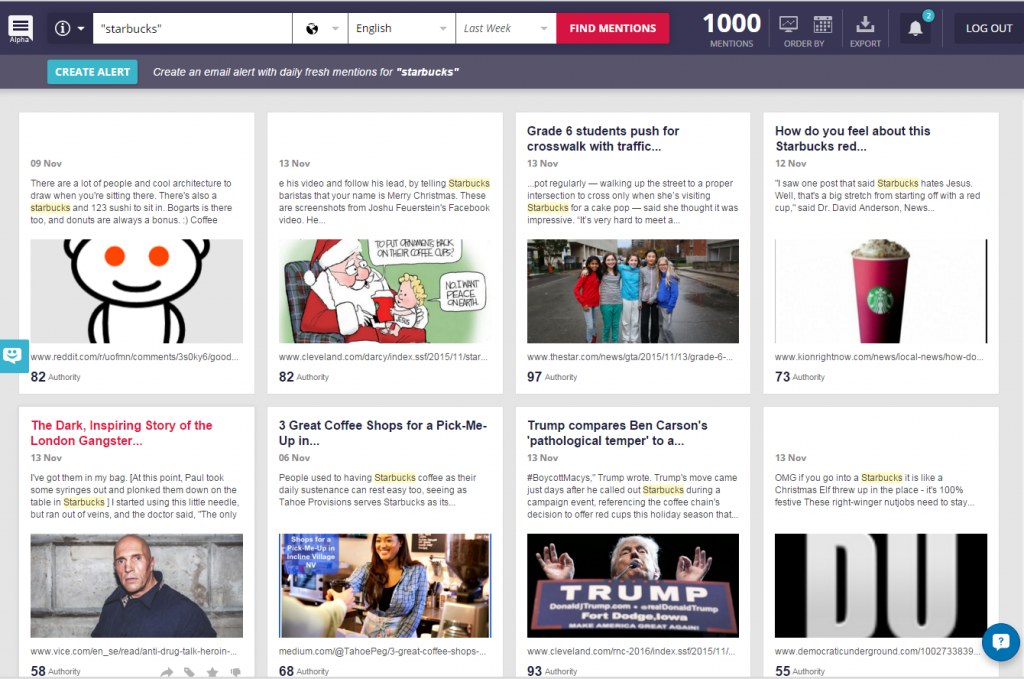Share the London Gangster mention
The height and width of the screenshot is (679, 1024).
tap(167, 672)
